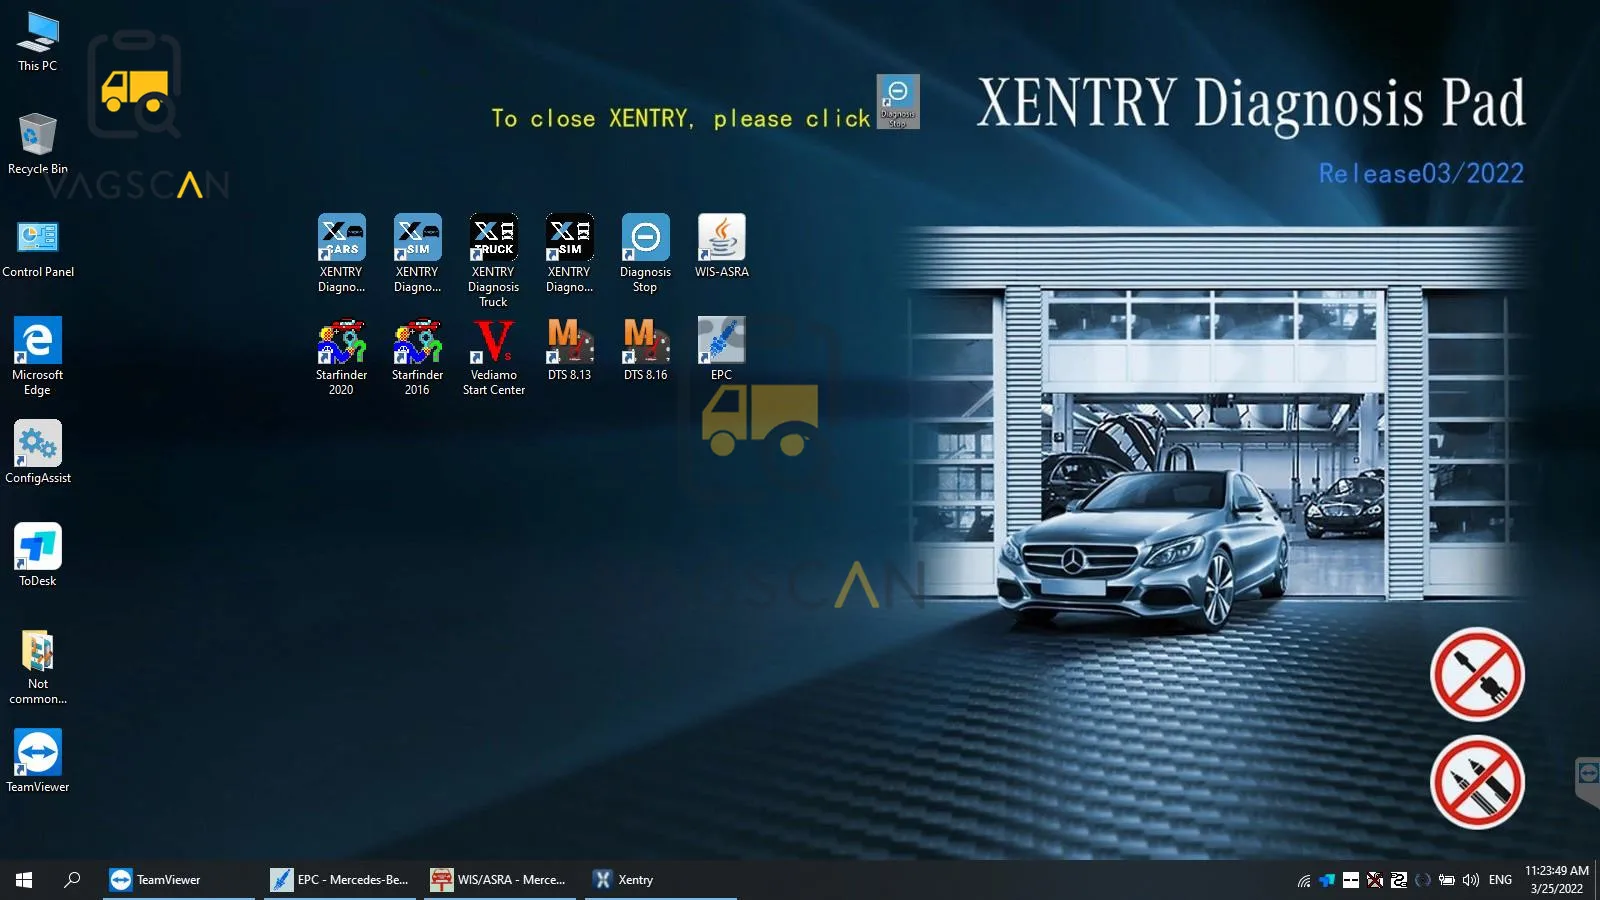Click show desktop strip at taskbar end
Screen dimensions: 1600x900
(x=1597, y=880)
